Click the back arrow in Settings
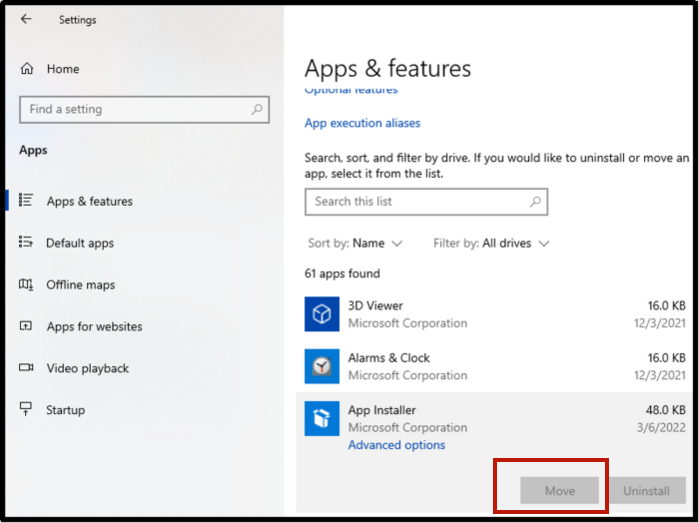Image resolution: width=699 pixels, height=523 pixels. pyautogui.click(x=26, y=19)
